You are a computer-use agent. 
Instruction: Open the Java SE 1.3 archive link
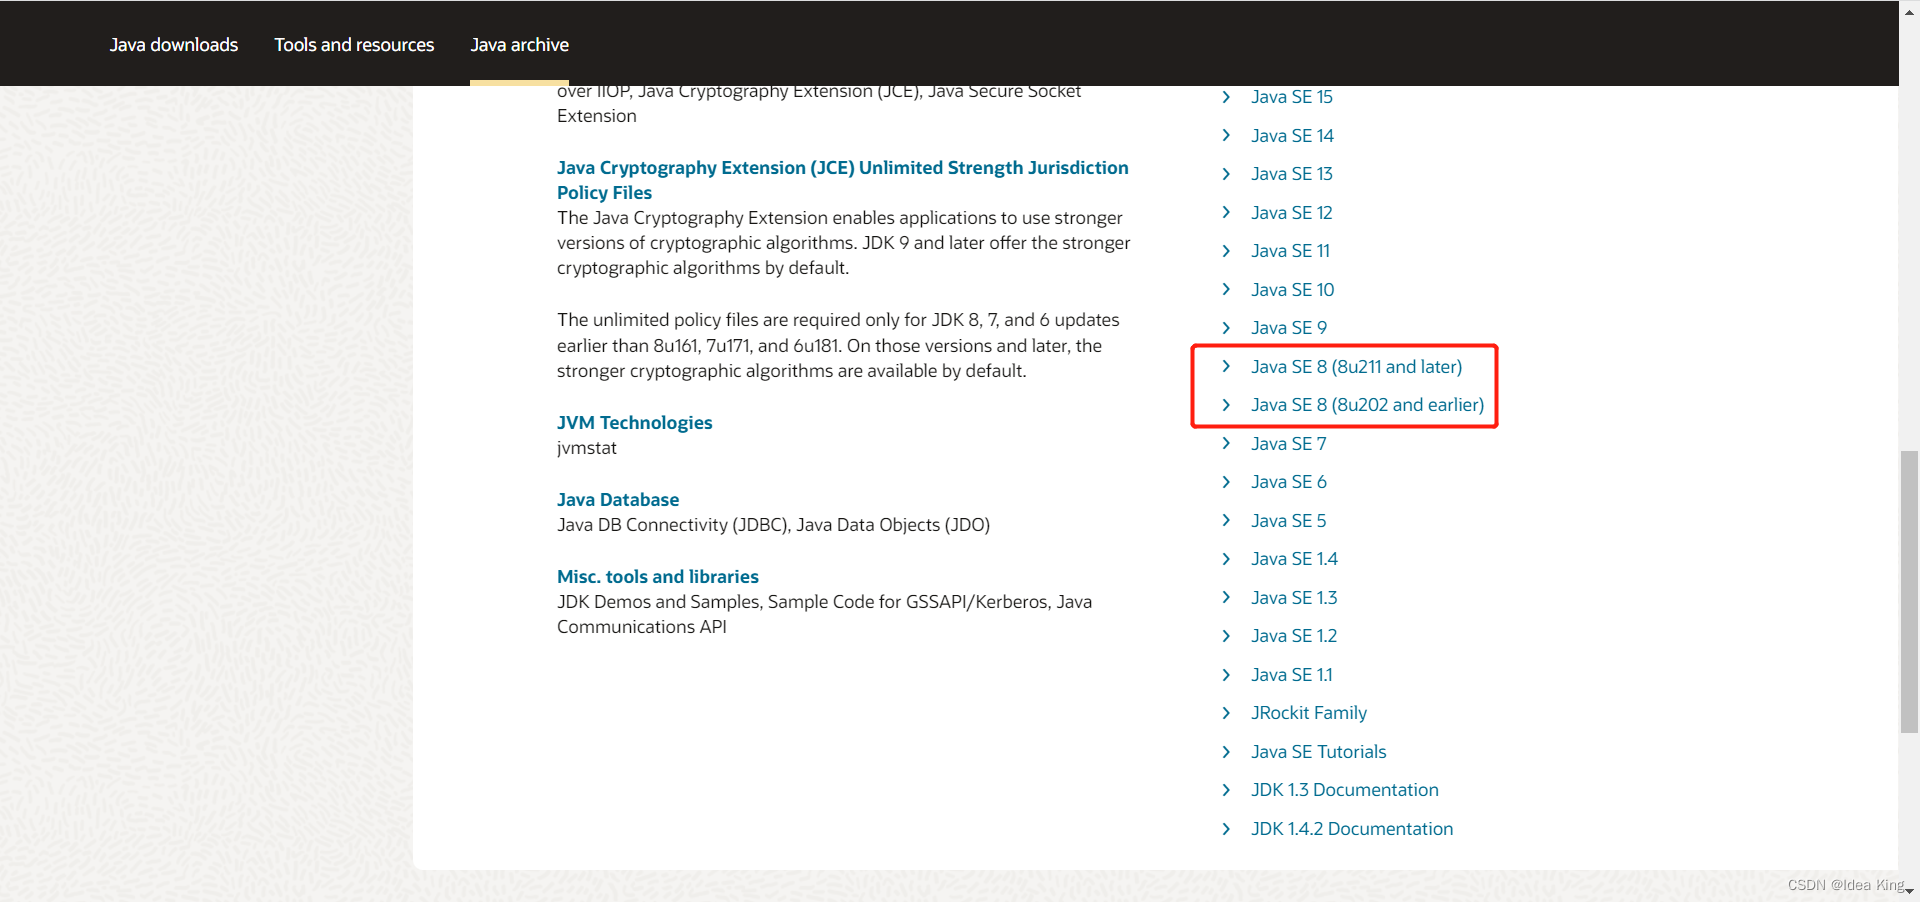[x=1294, y=598]
